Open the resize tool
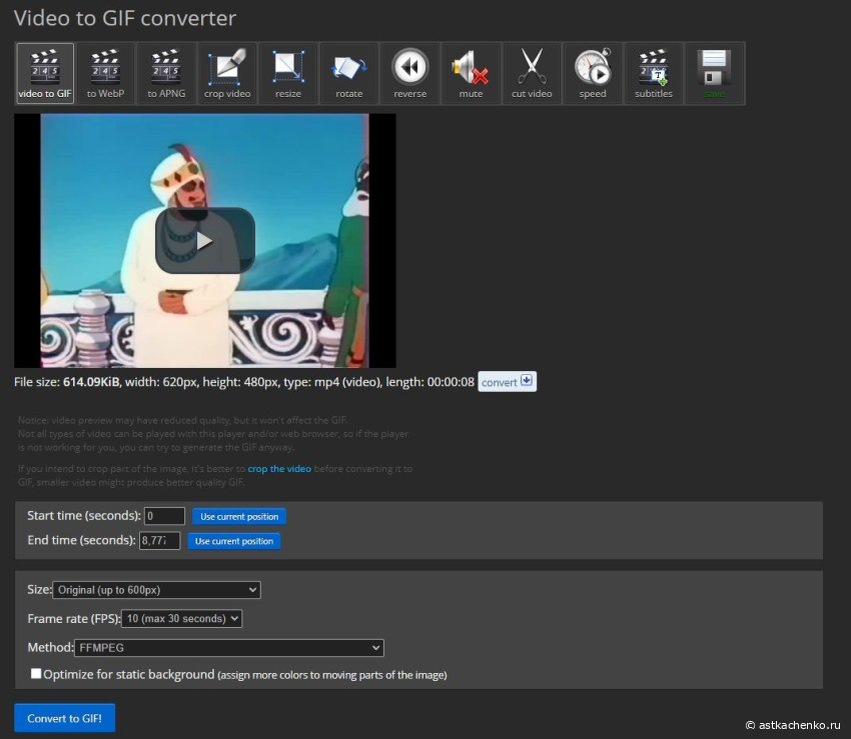 click(288, 73)
